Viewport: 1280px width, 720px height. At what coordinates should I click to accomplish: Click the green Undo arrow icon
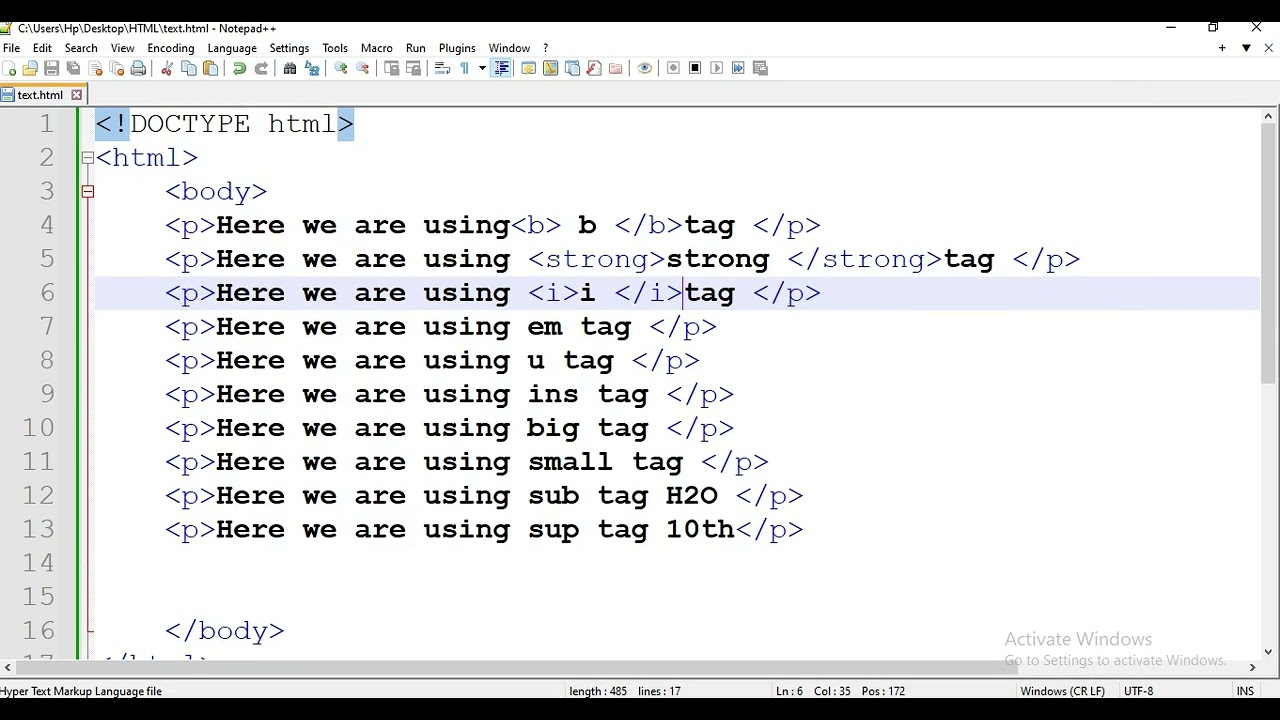pos(239,68)
